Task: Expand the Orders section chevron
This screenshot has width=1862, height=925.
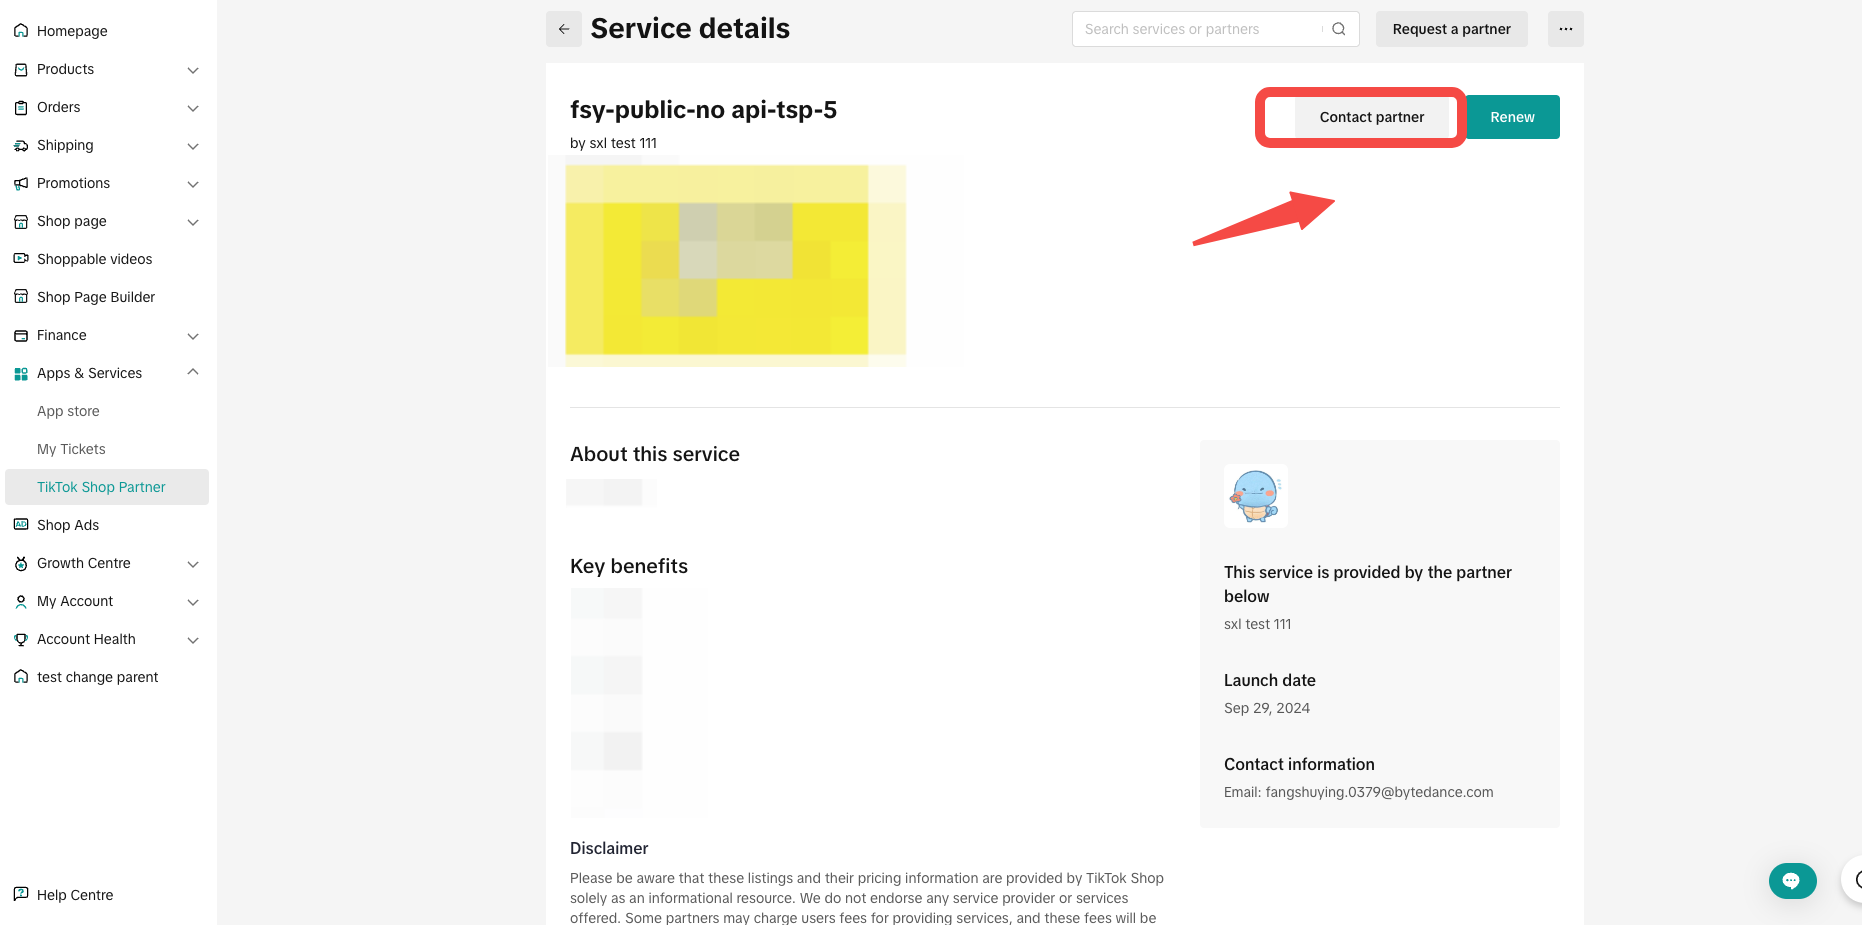Action: coord(193,108)
